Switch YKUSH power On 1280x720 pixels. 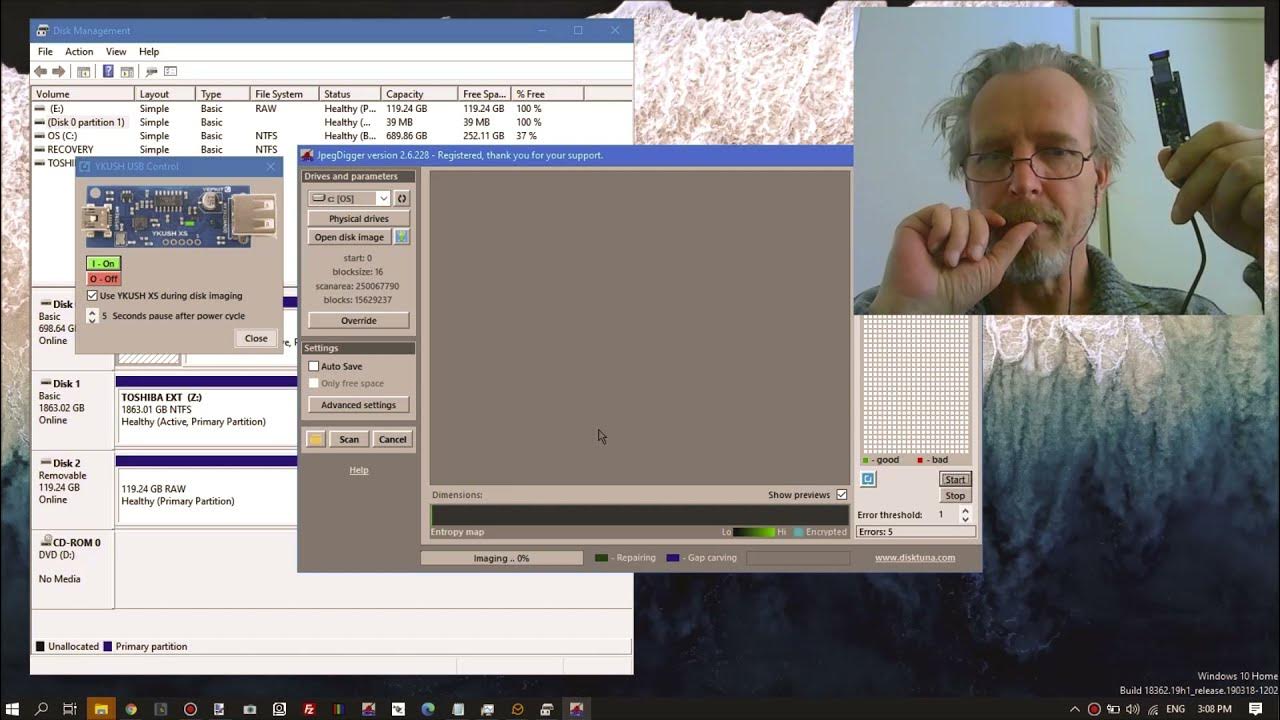tap(103, 264)
